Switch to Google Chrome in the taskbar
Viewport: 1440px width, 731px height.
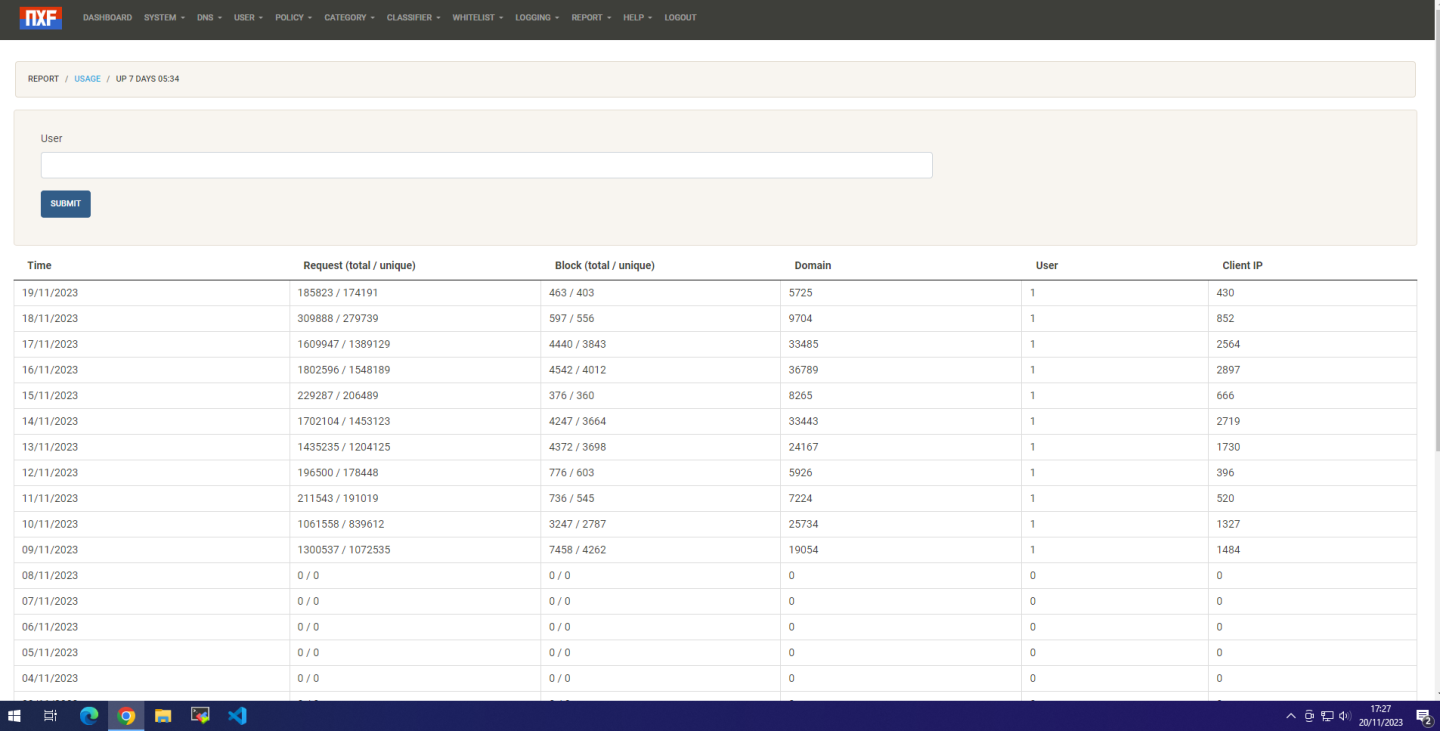point(126,716)
